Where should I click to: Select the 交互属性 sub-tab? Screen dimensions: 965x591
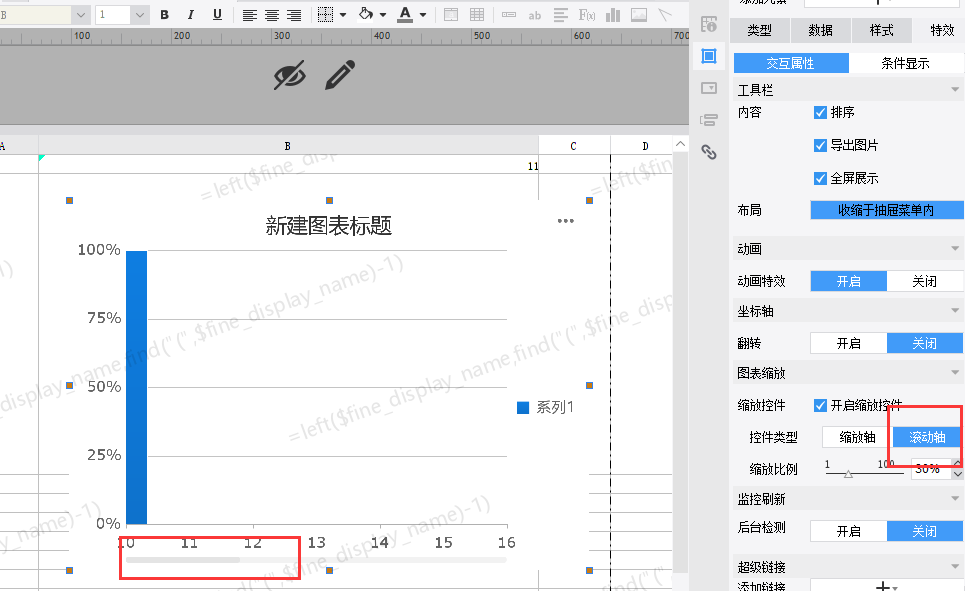791,63
